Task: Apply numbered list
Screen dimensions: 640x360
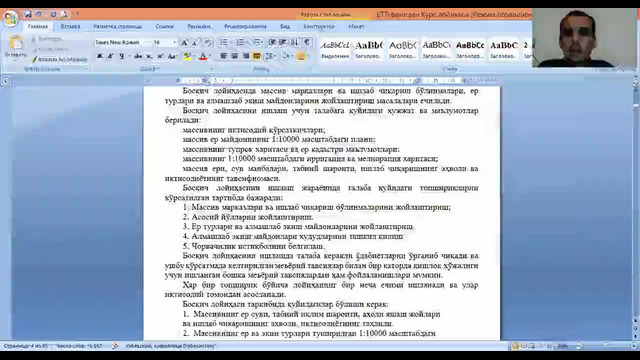Action: point(240,42)
